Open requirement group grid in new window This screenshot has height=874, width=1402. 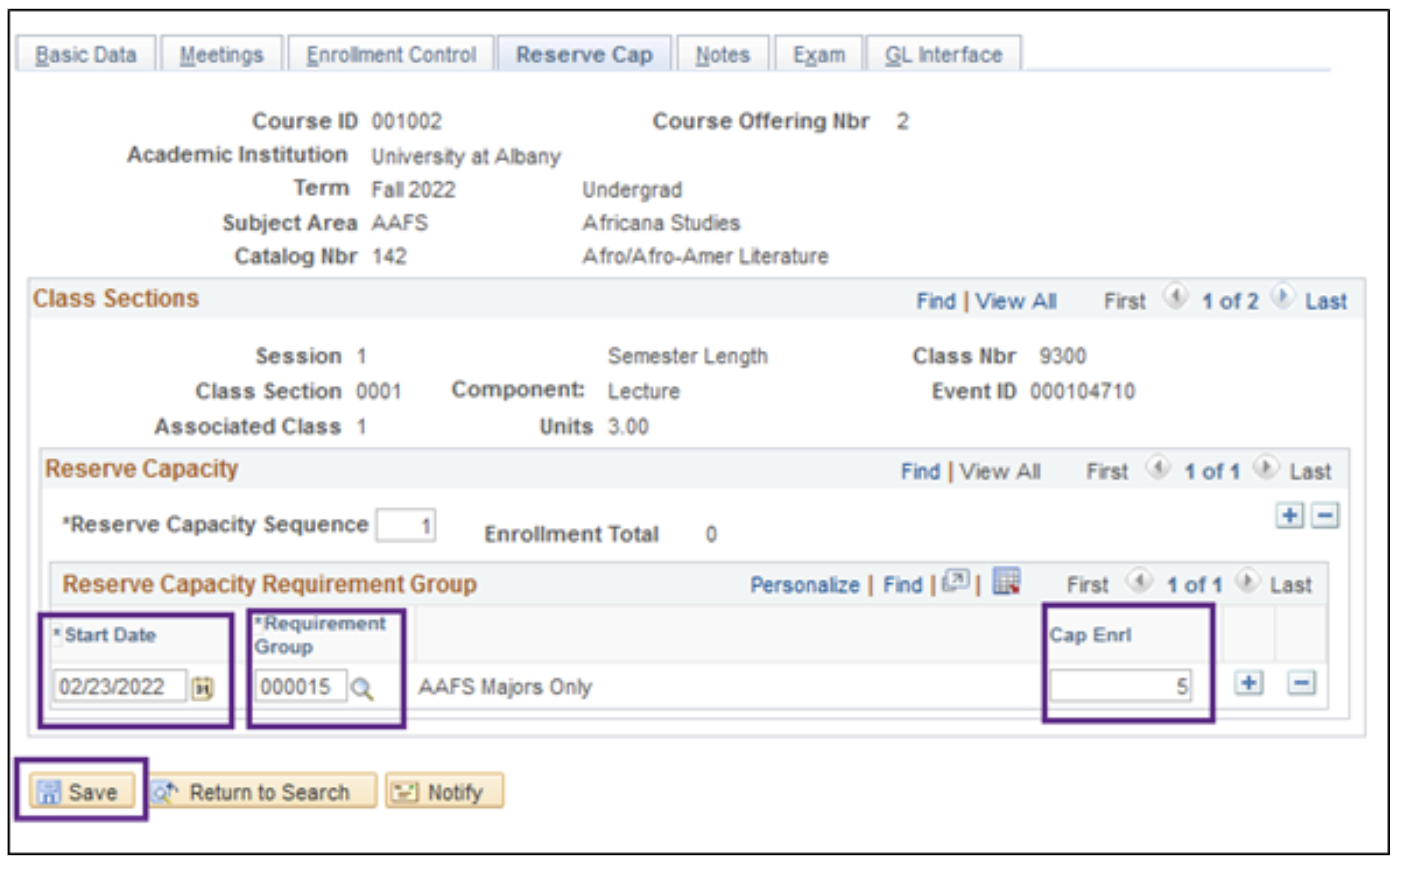click(x=956, y=582)
